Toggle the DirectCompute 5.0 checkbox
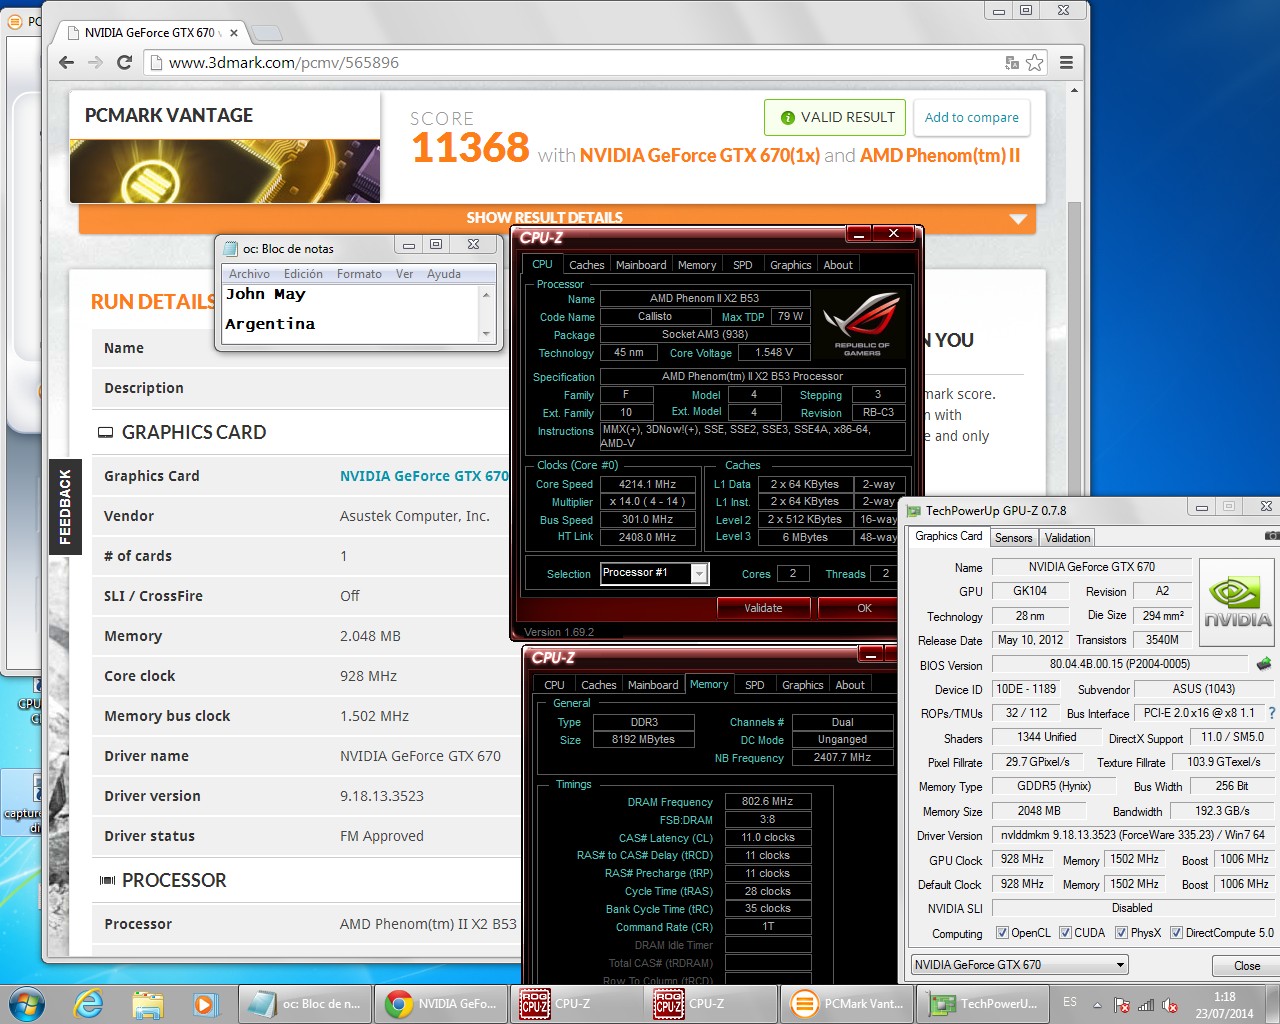Screen dimensions: 1280x1024 coord(1176,933)
